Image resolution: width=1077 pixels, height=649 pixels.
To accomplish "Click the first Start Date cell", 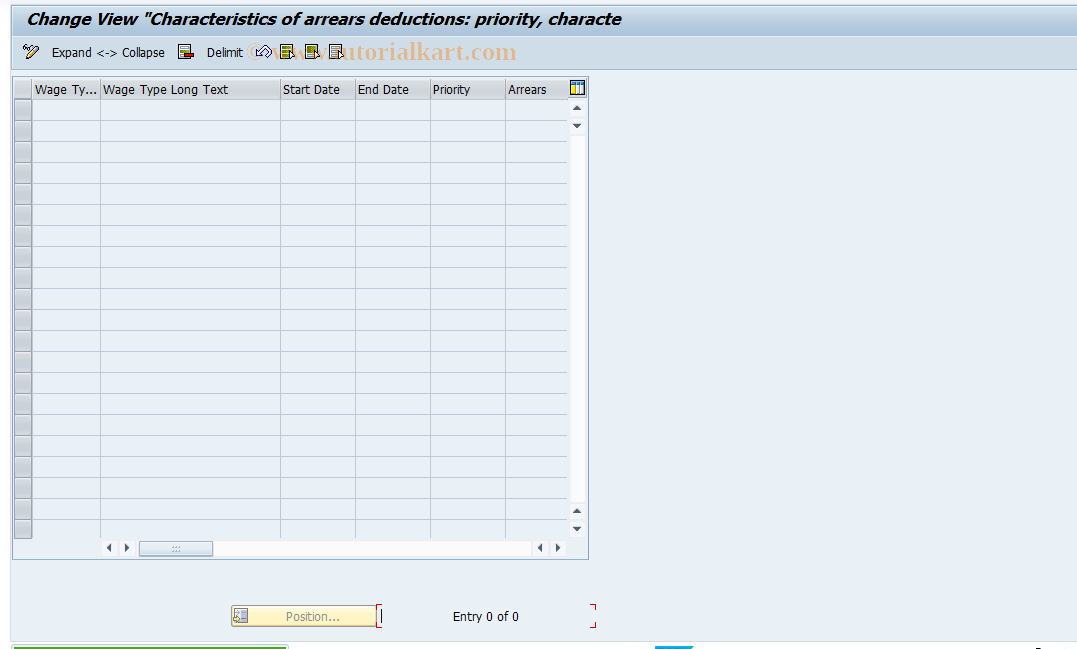I will pos(318,110).
